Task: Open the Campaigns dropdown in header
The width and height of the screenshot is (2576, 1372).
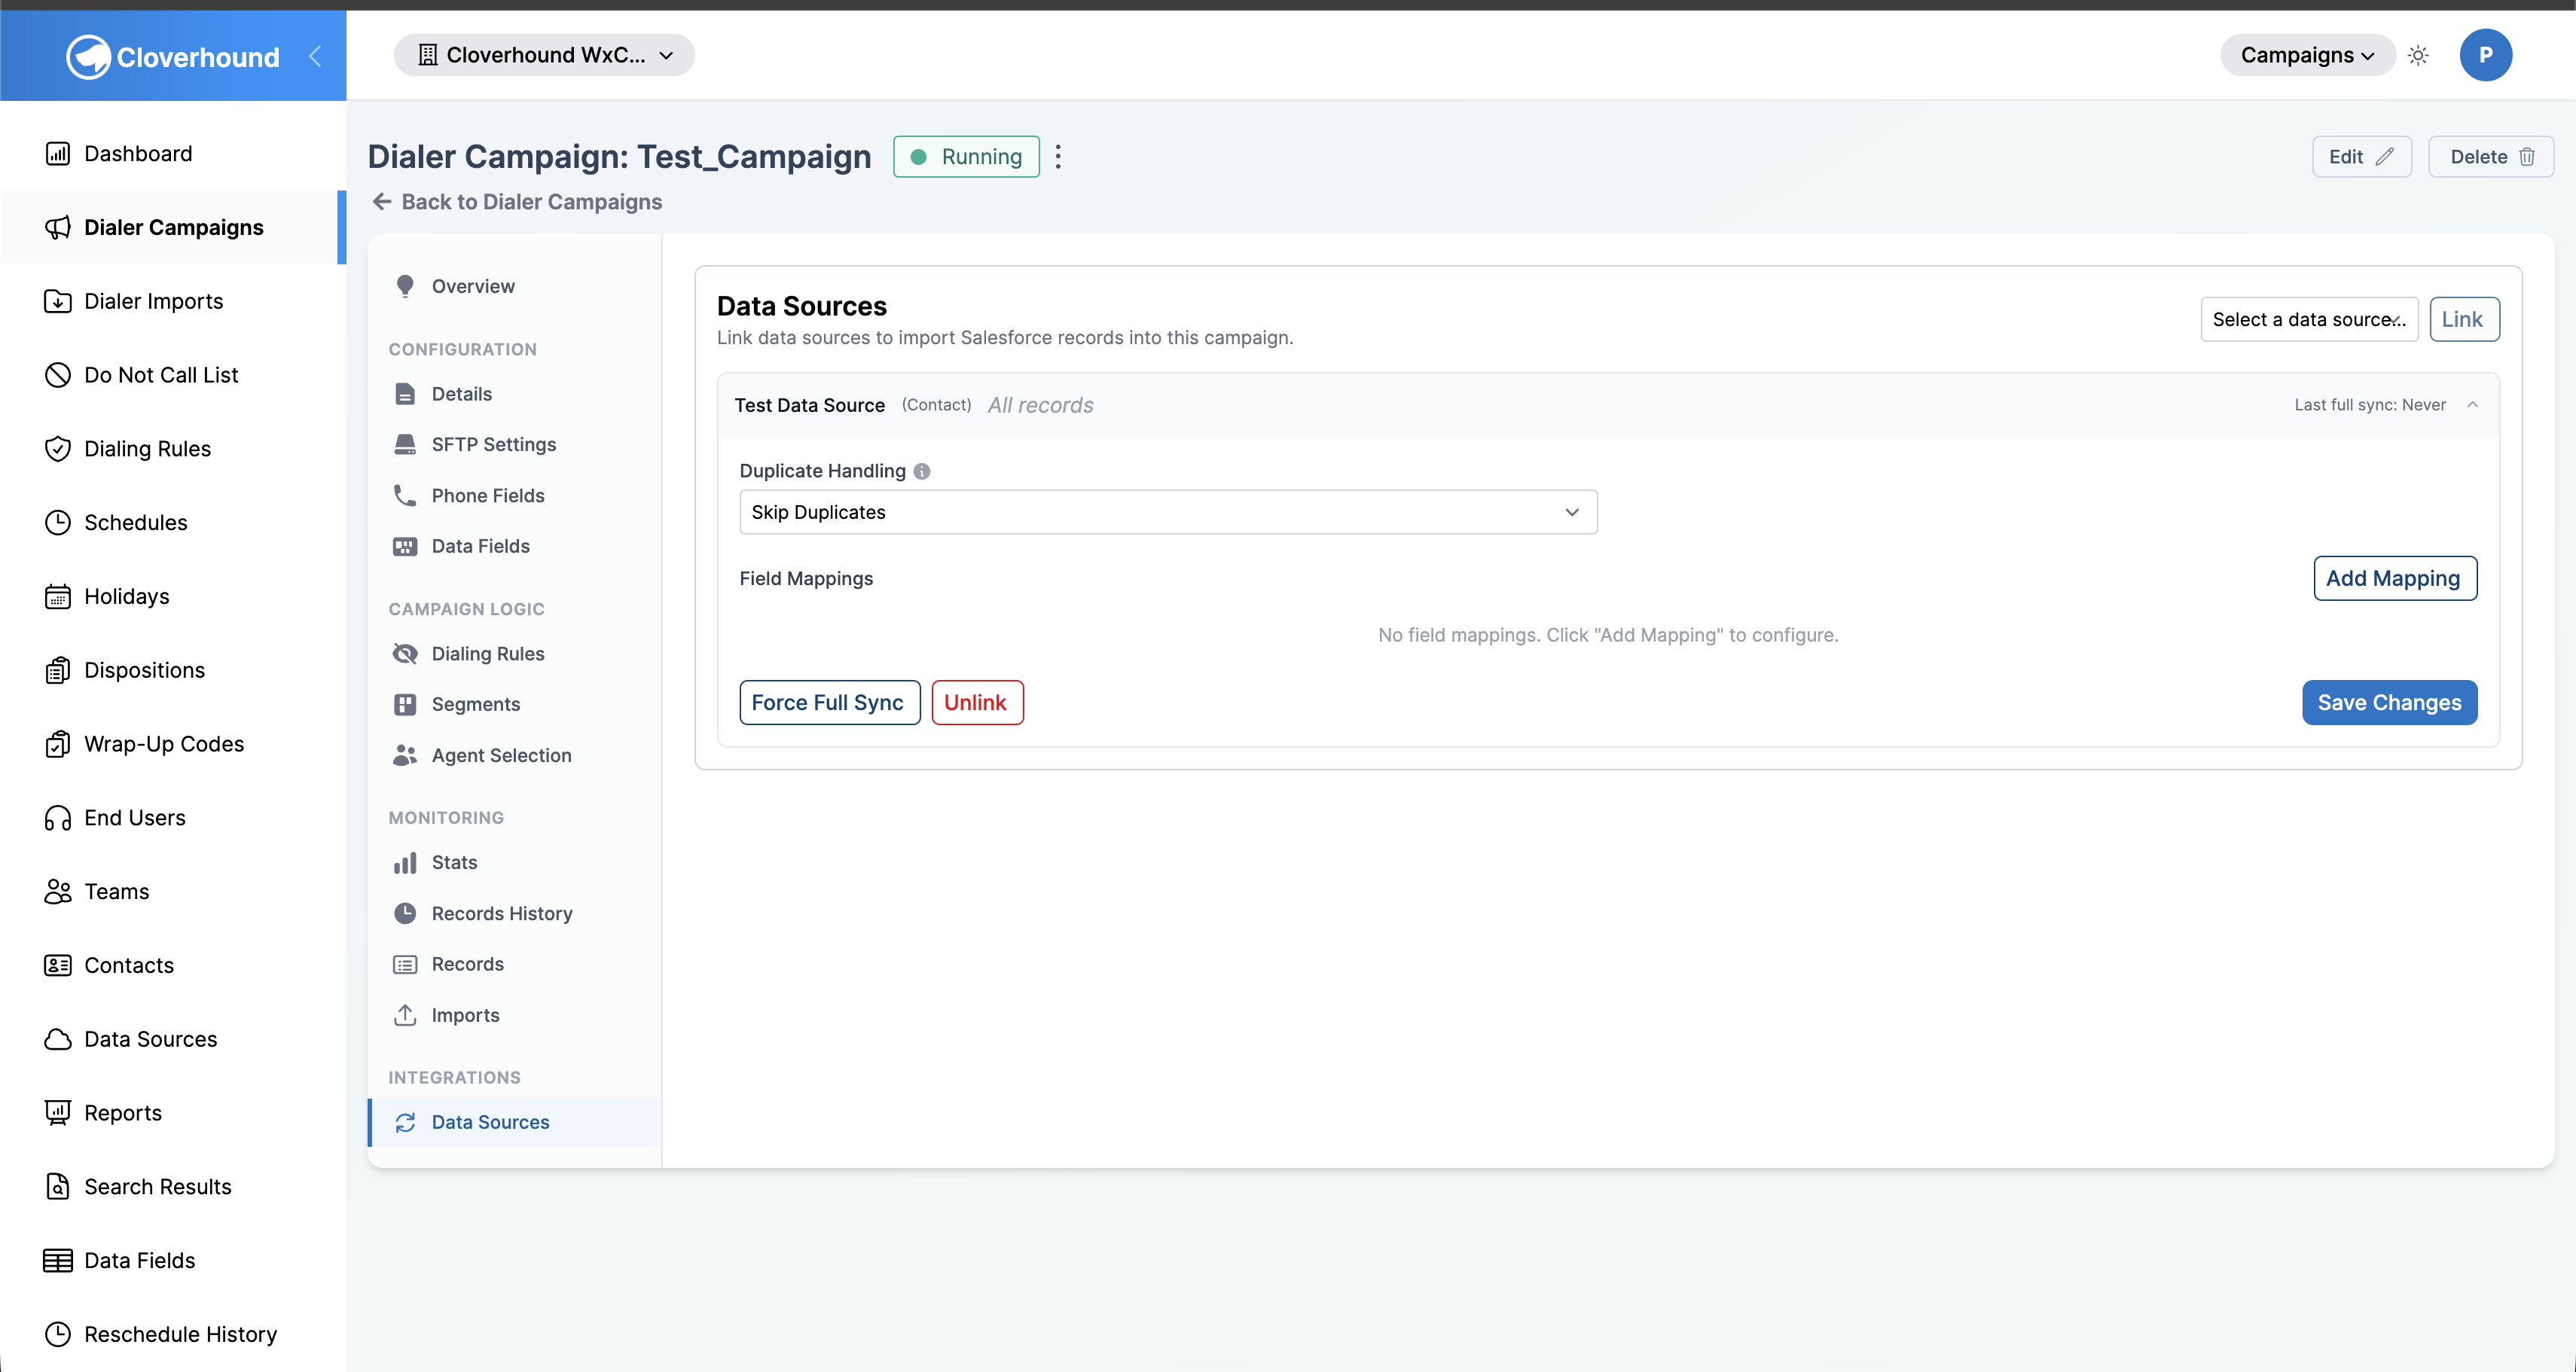Action: coord(2307,55)
